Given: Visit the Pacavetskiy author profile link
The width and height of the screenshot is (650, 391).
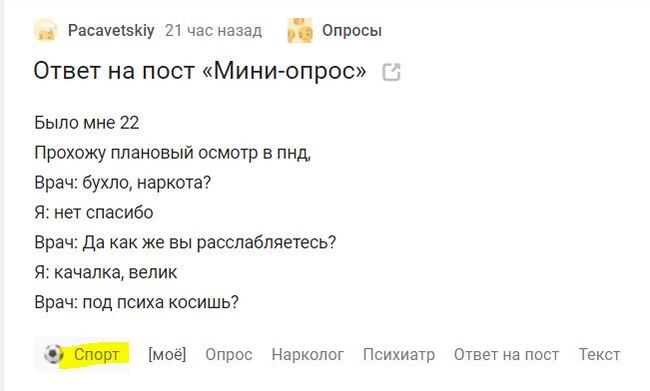Looking at the screenshot, I should [111, 30].
